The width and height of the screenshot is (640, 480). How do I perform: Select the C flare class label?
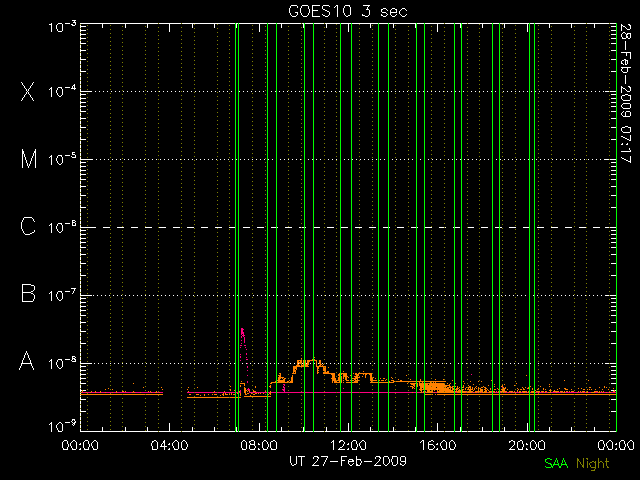28,226
